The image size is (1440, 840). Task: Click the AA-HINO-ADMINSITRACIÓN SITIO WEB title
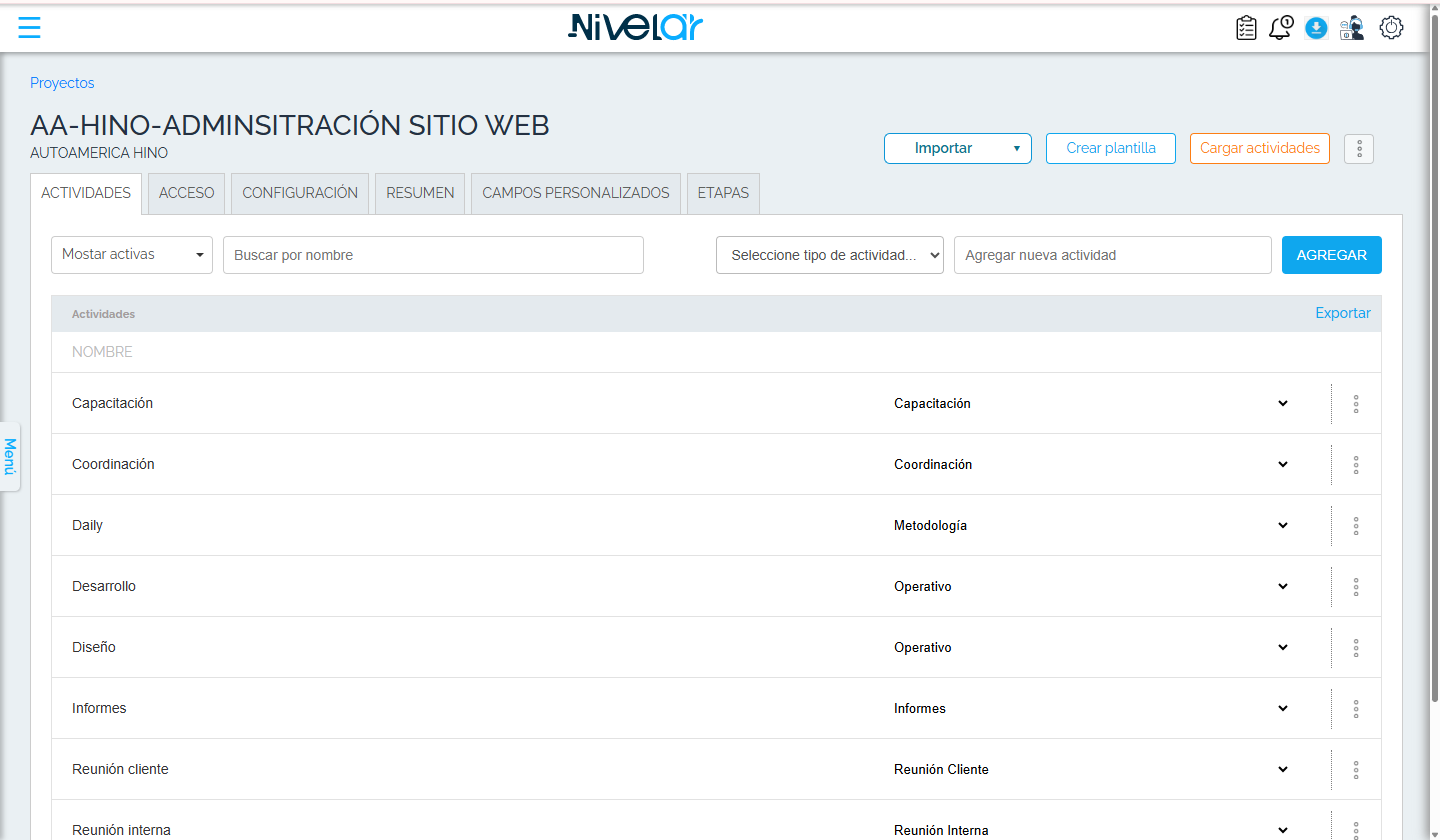(290, 125)
